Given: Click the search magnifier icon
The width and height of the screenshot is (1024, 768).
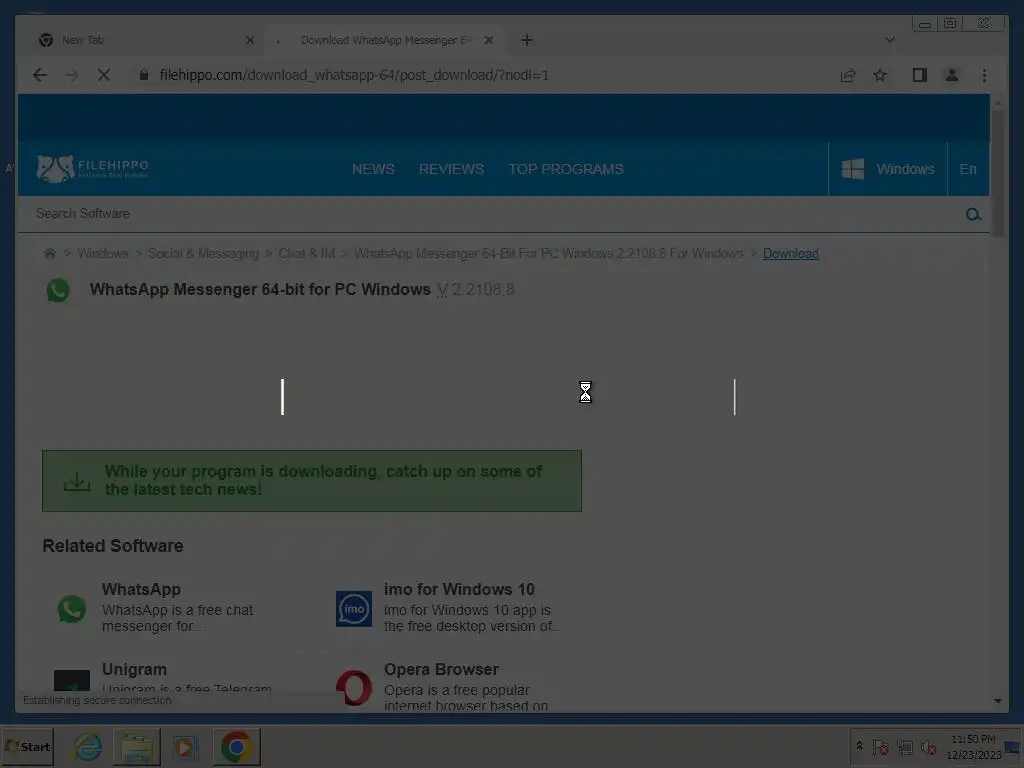Looking at the screenshot, I should pyautogui.click(x=973, y=214).
